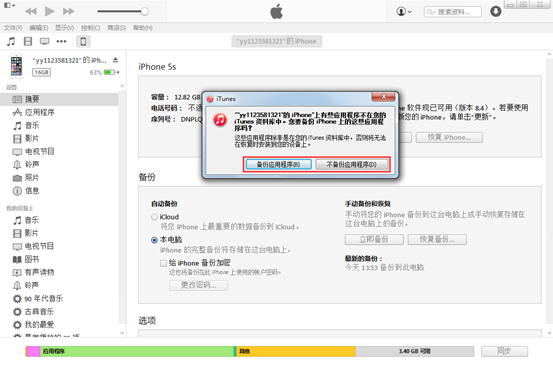Image resolution: width=553 pixels, height=365 pixels.
Task: Click the 立即备份 button
Action: [374, 239]
